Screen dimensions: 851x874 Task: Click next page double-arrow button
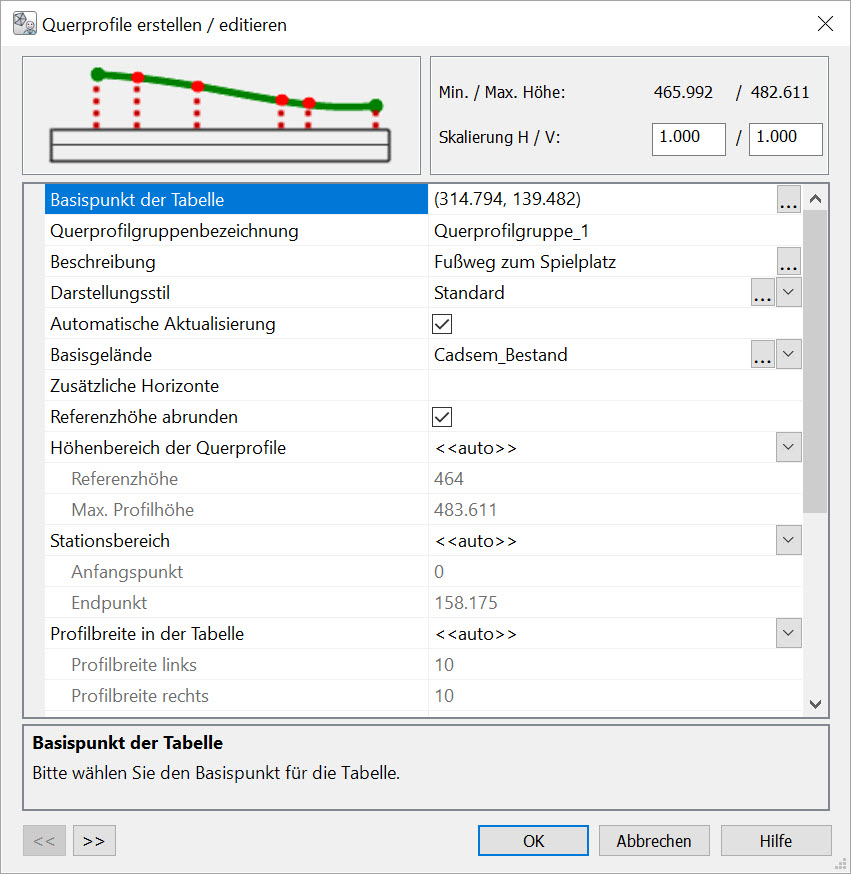[94, 841]
